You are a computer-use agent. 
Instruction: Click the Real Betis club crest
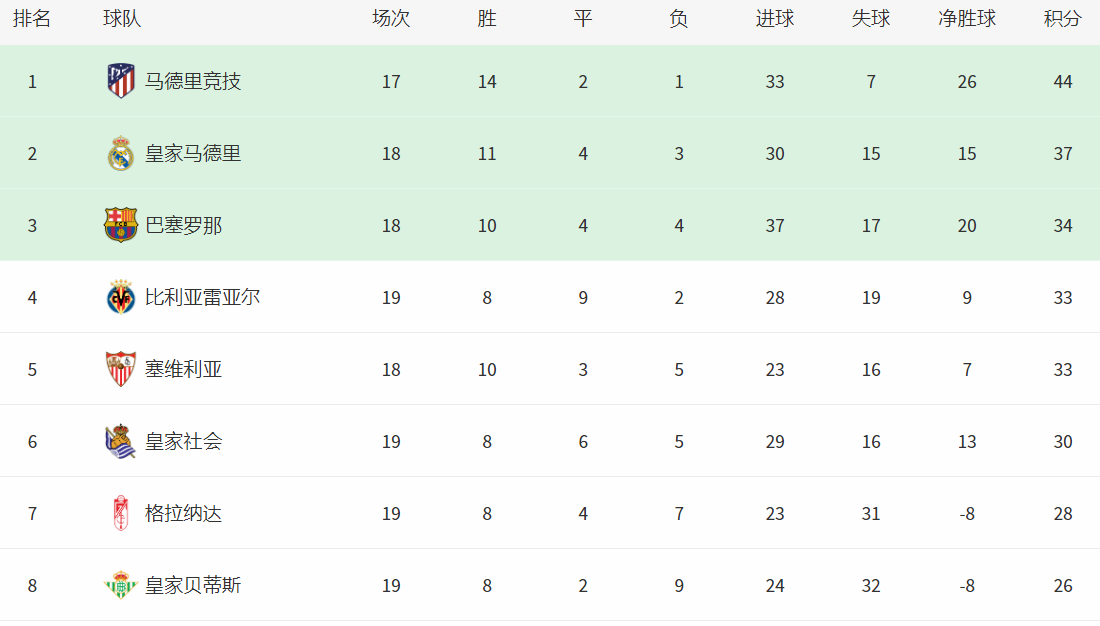click(x=121, y=585)
